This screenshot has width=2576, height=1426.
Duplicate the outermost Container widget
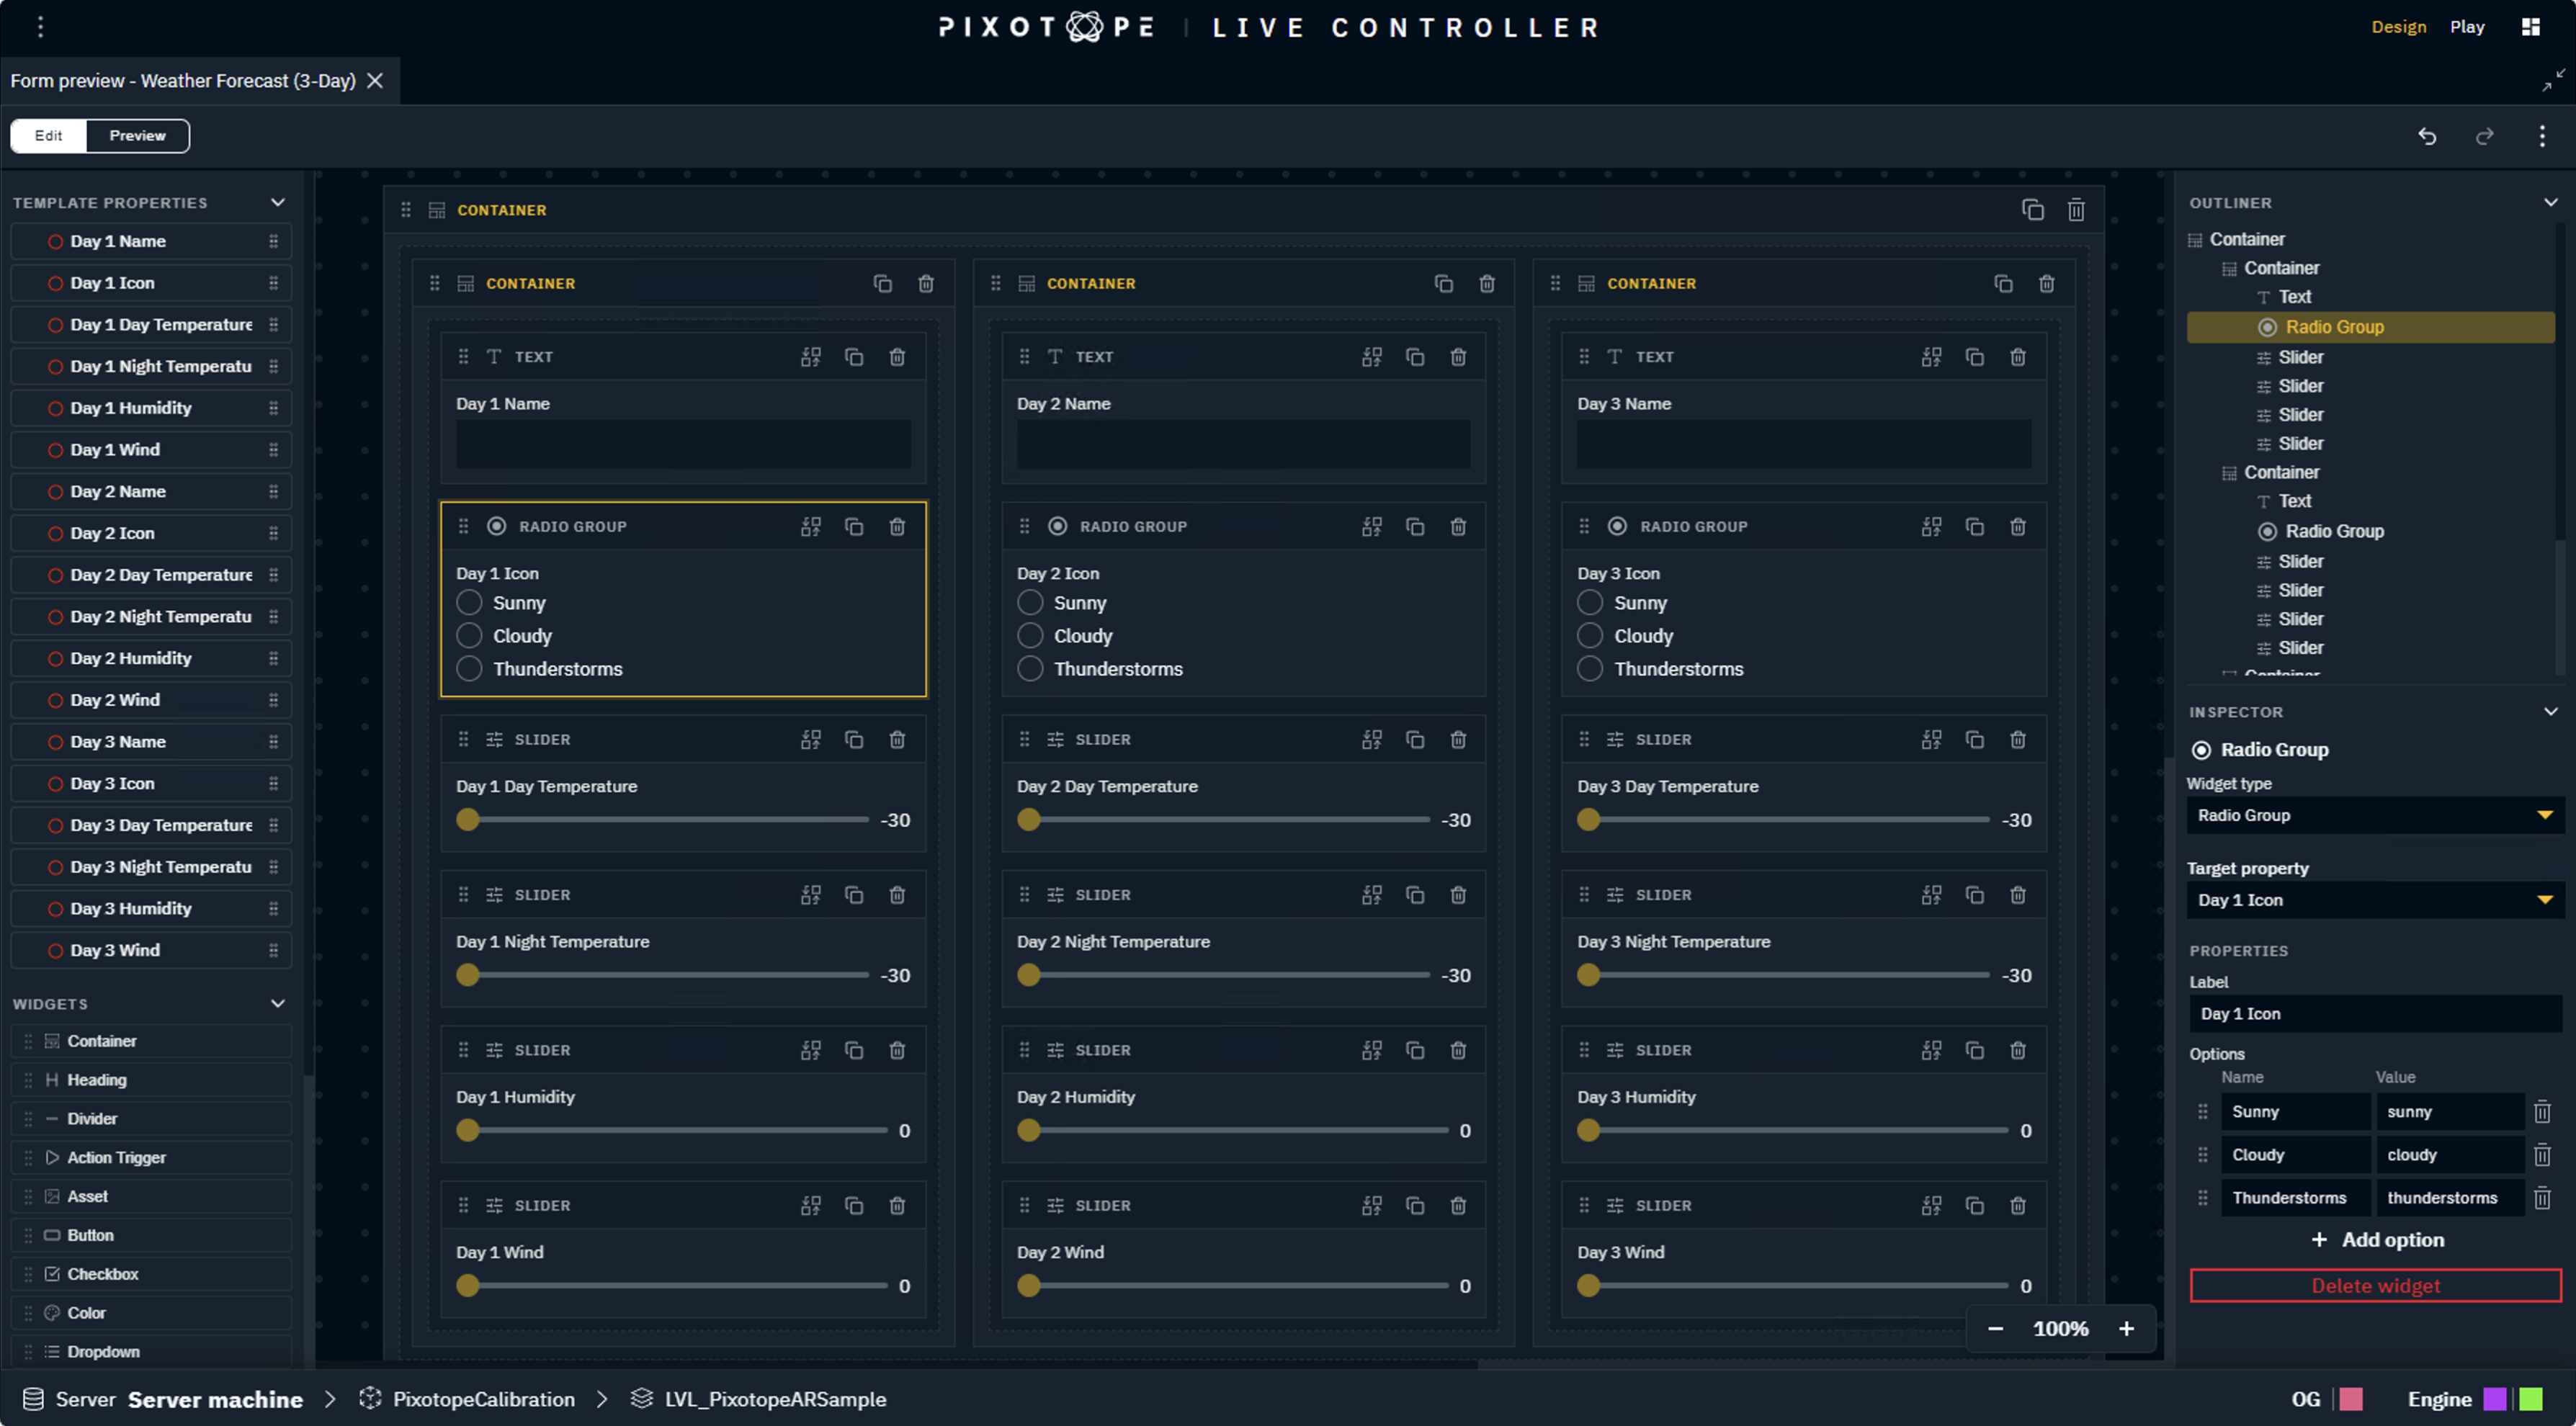point(2032,210)
